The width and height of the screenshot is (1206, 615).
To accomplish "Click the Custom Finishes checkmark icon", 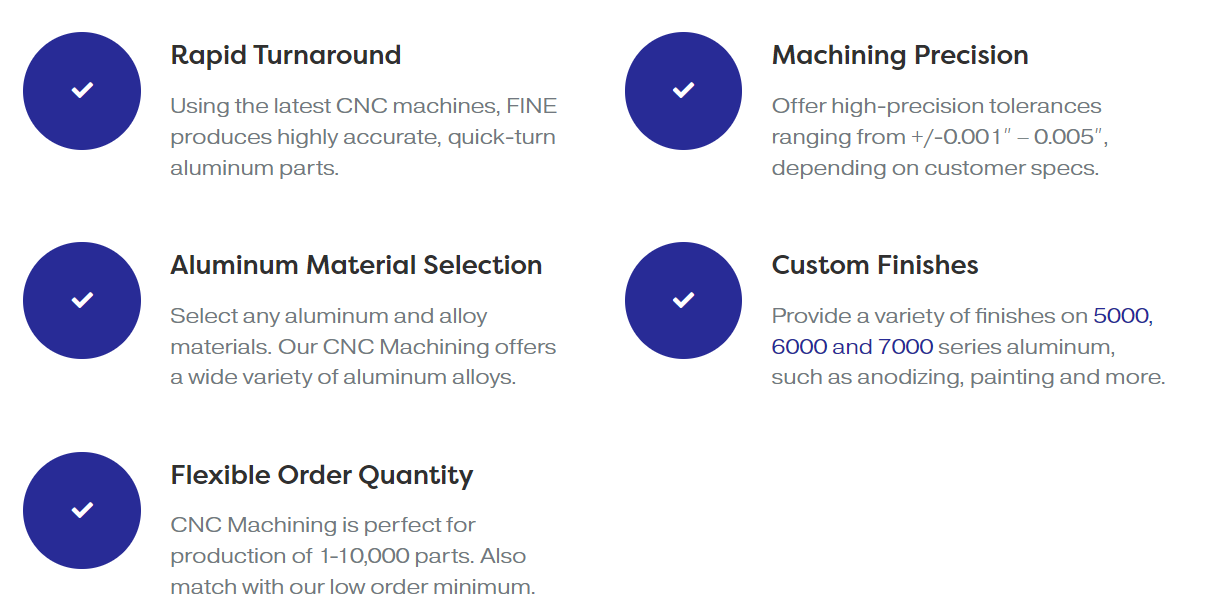I will (683, 300).
